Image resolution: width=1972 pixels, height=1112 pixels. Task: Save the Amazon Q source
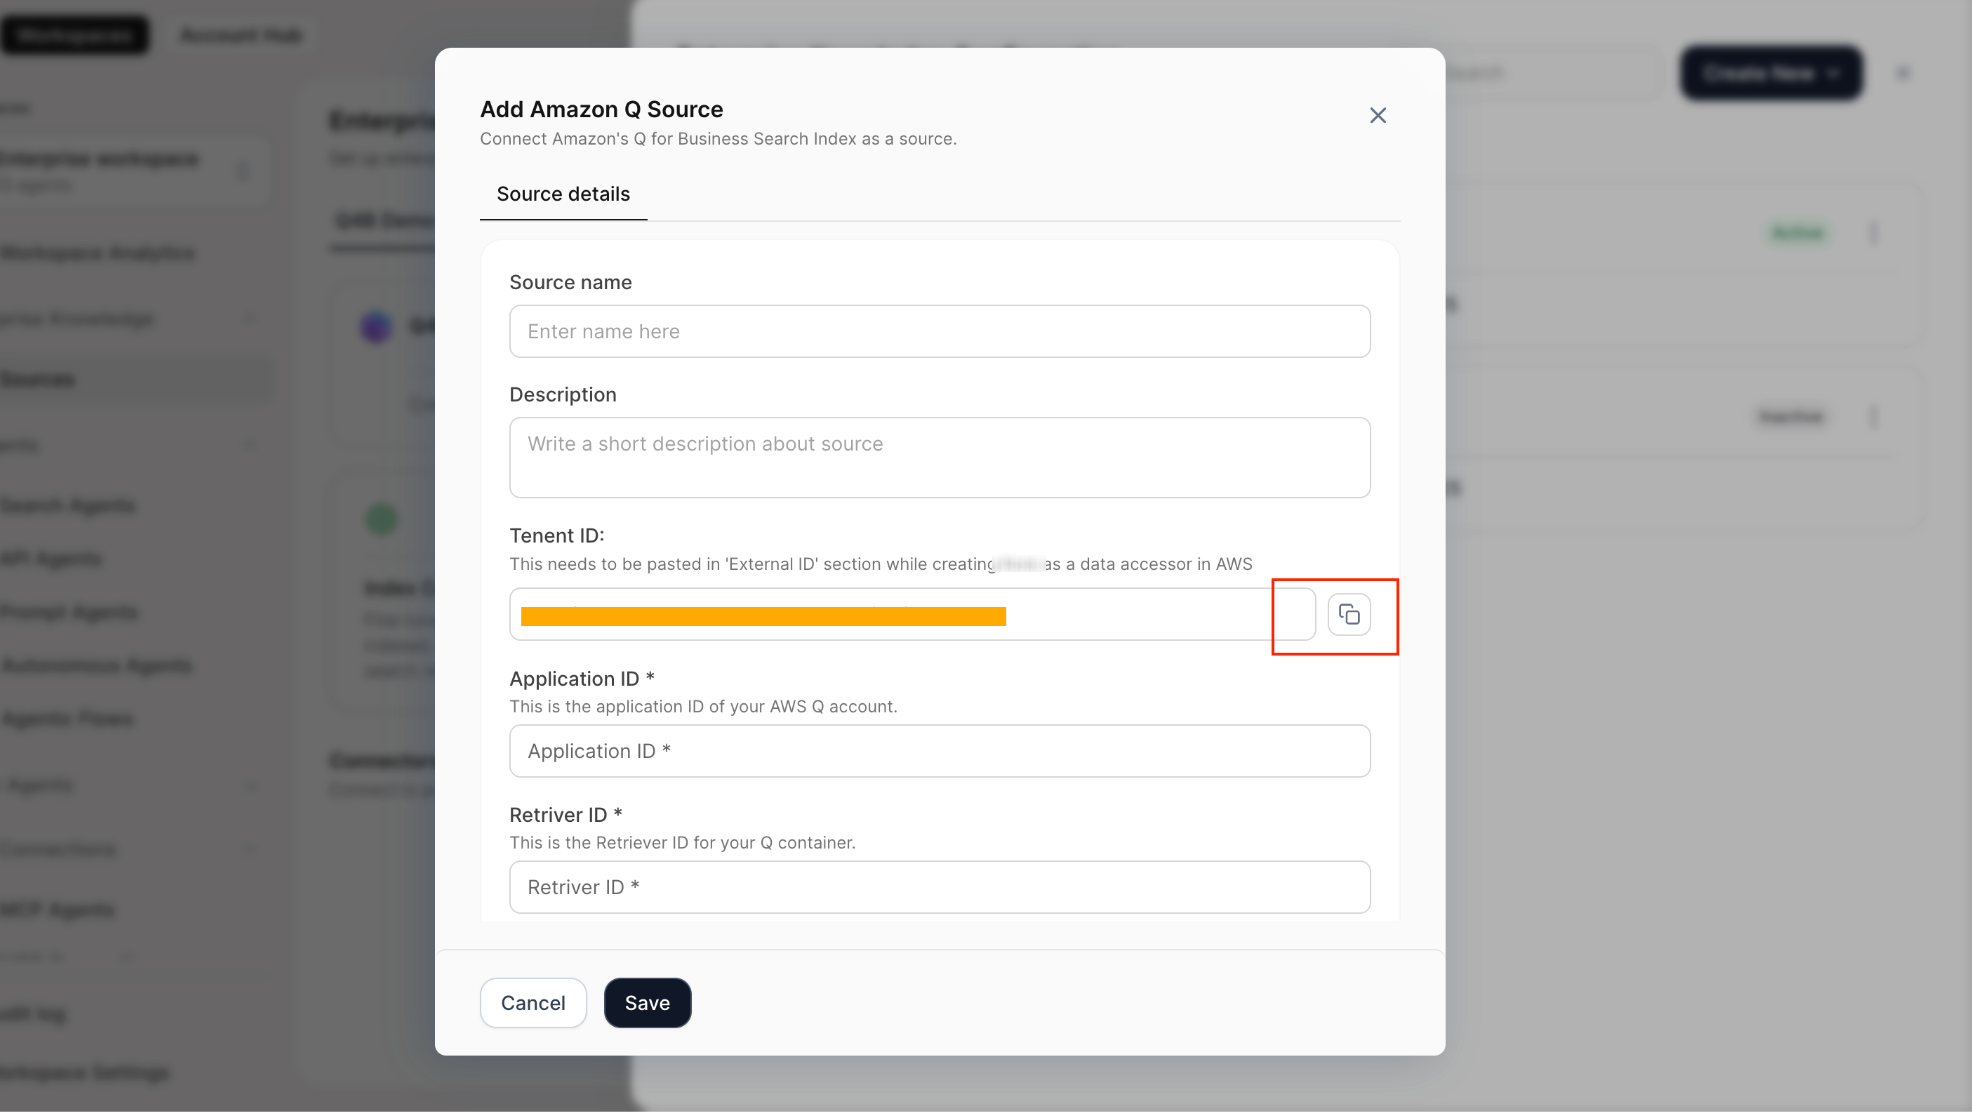point(647,1003)
